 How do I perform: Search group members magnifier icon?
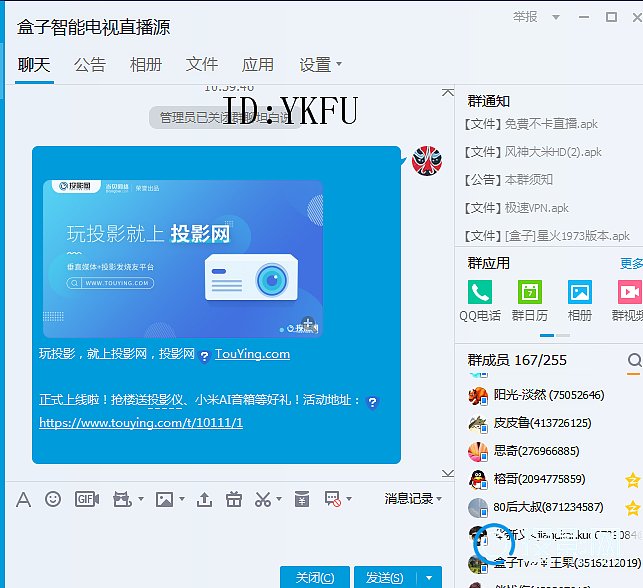pyautogui.click(x=634, y=360)
